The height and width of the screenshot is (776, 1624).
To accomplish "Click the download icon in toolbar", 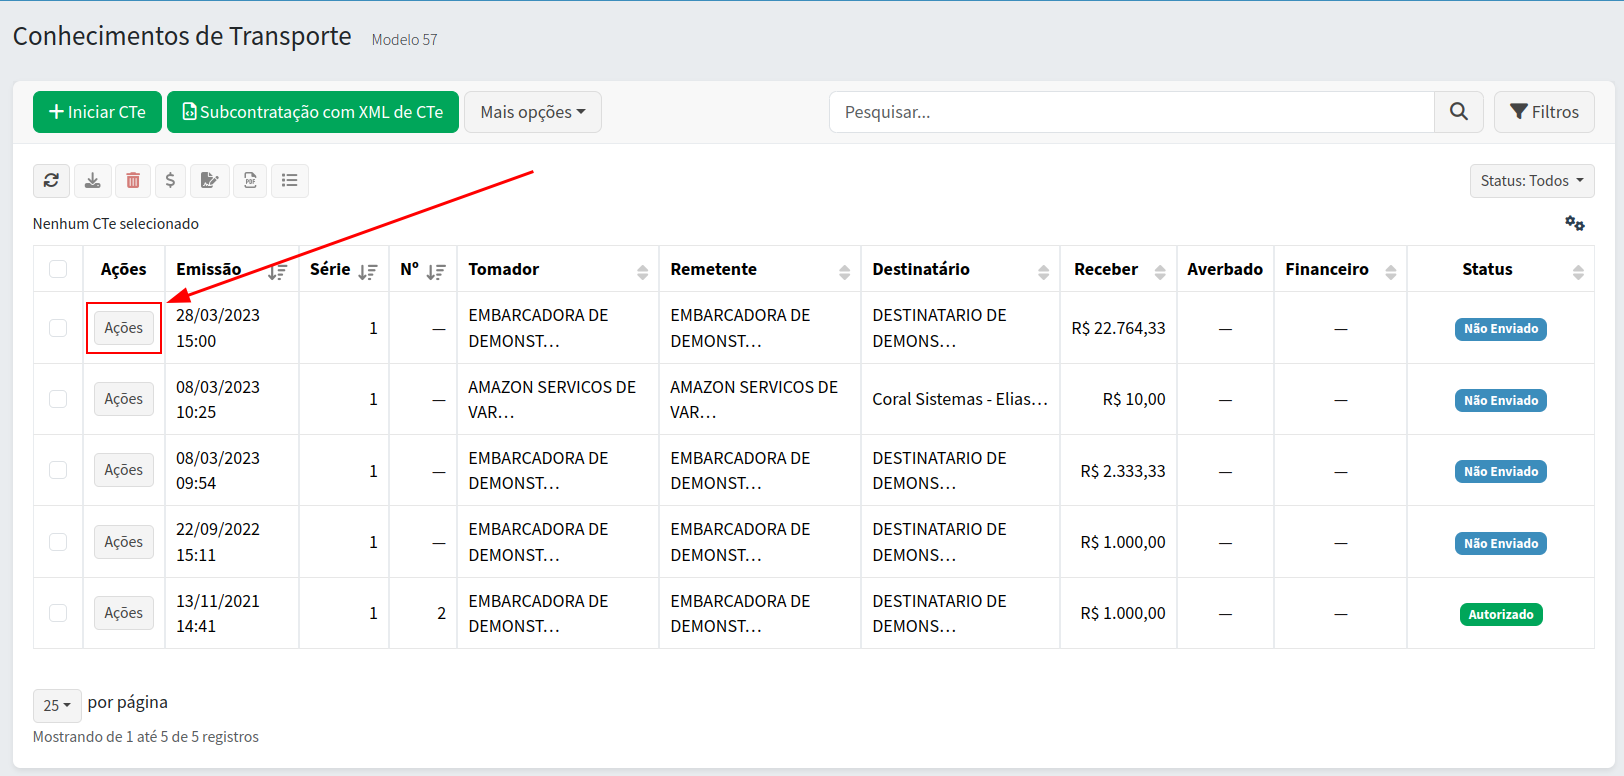I will pyautogui.click(x=92, y=181).
